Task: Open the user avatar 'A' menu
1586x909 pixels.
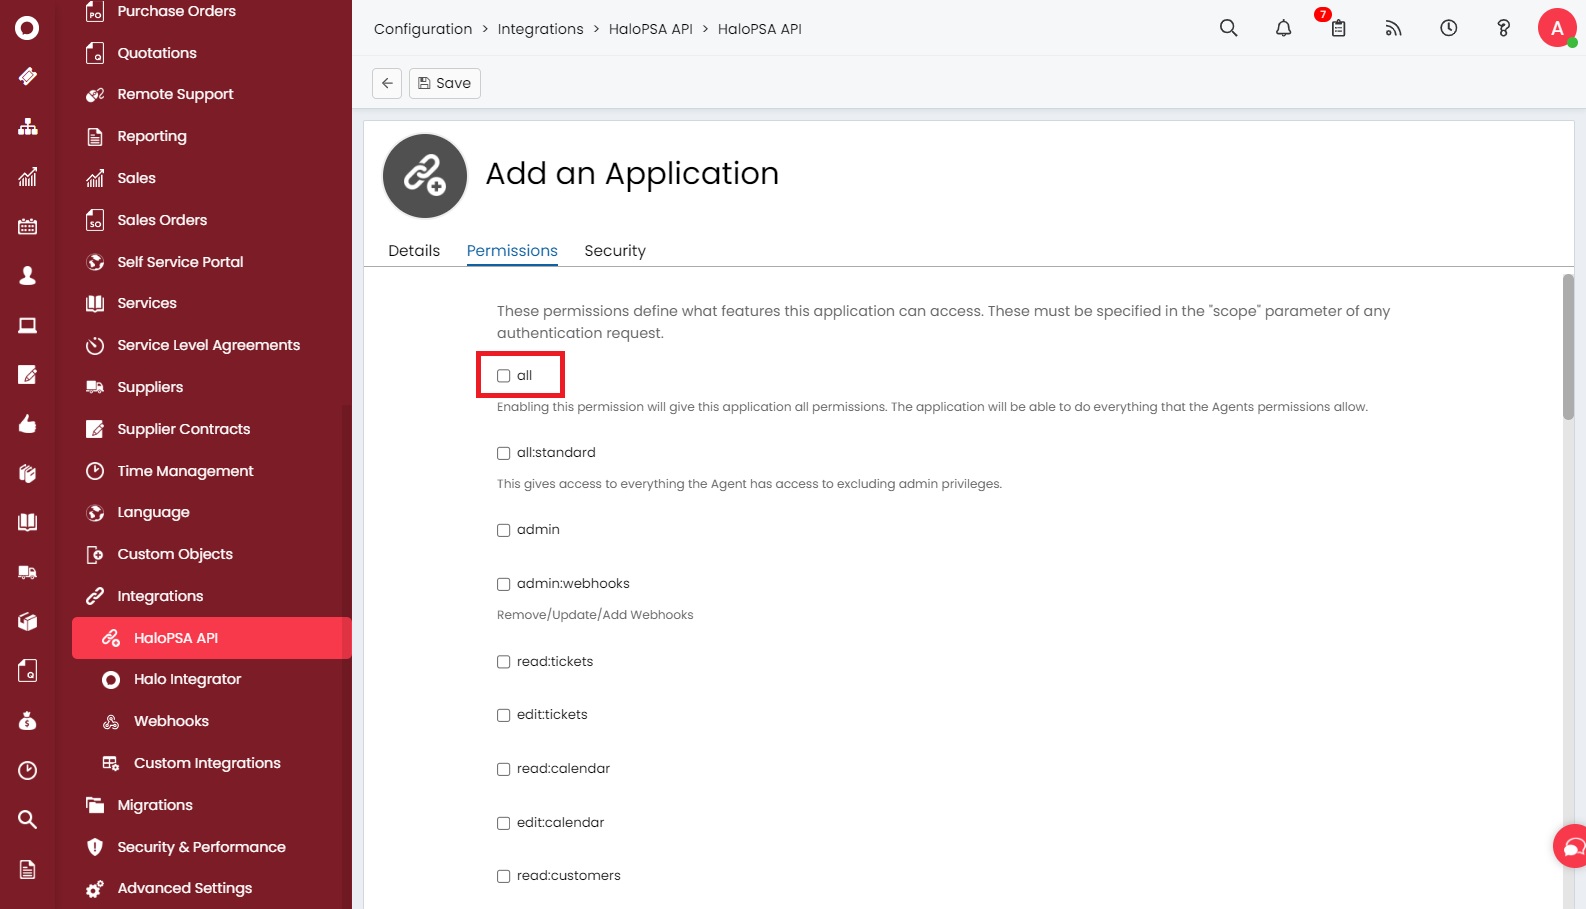Action: [1556, 28]
